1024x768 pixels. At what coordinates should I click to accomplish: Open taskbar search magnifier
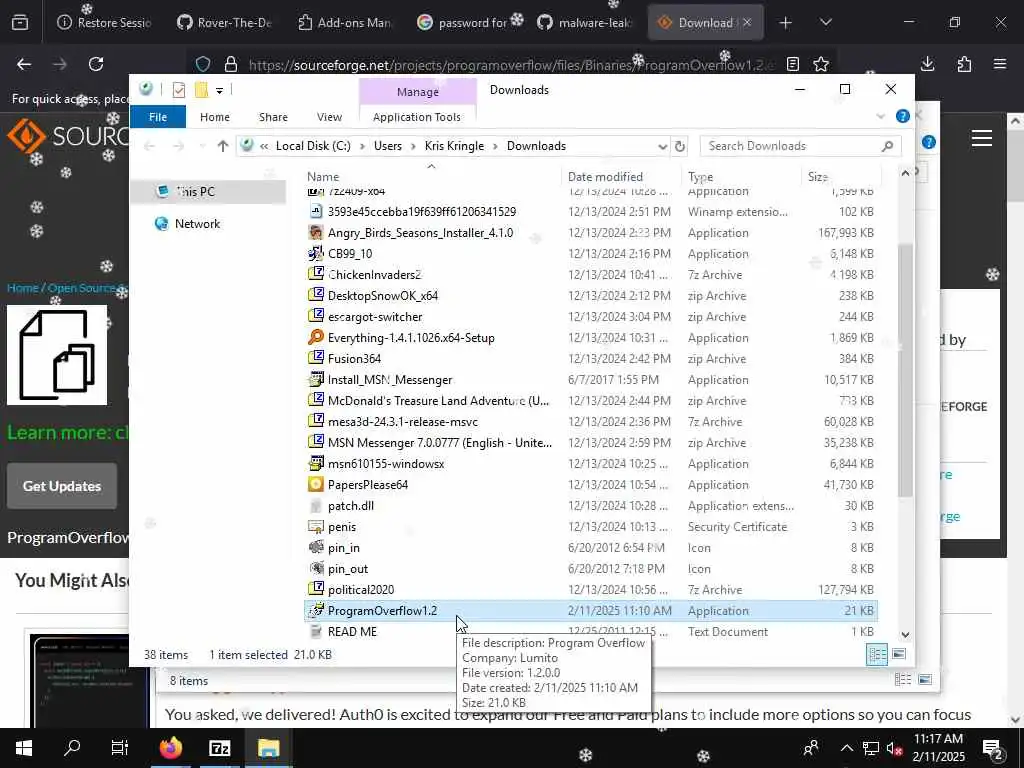pyautogui.click(x=72, y=747)
